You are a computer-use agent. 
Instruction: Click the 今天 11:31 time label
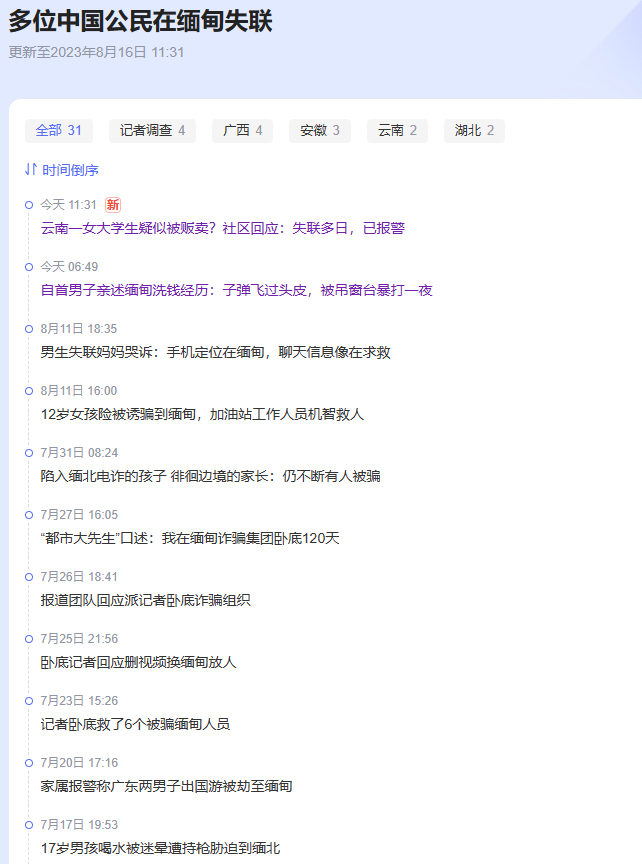click(x=68, y=205)
